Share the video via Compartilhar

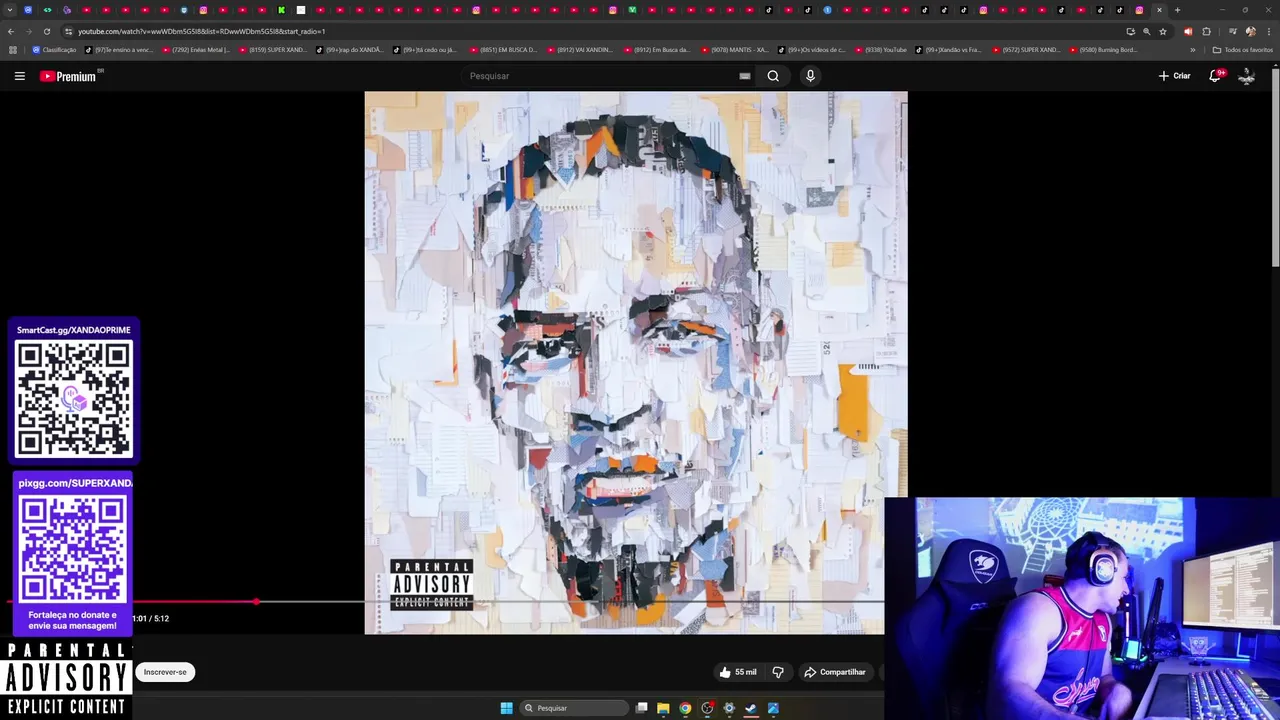click(x=835, y=672)
